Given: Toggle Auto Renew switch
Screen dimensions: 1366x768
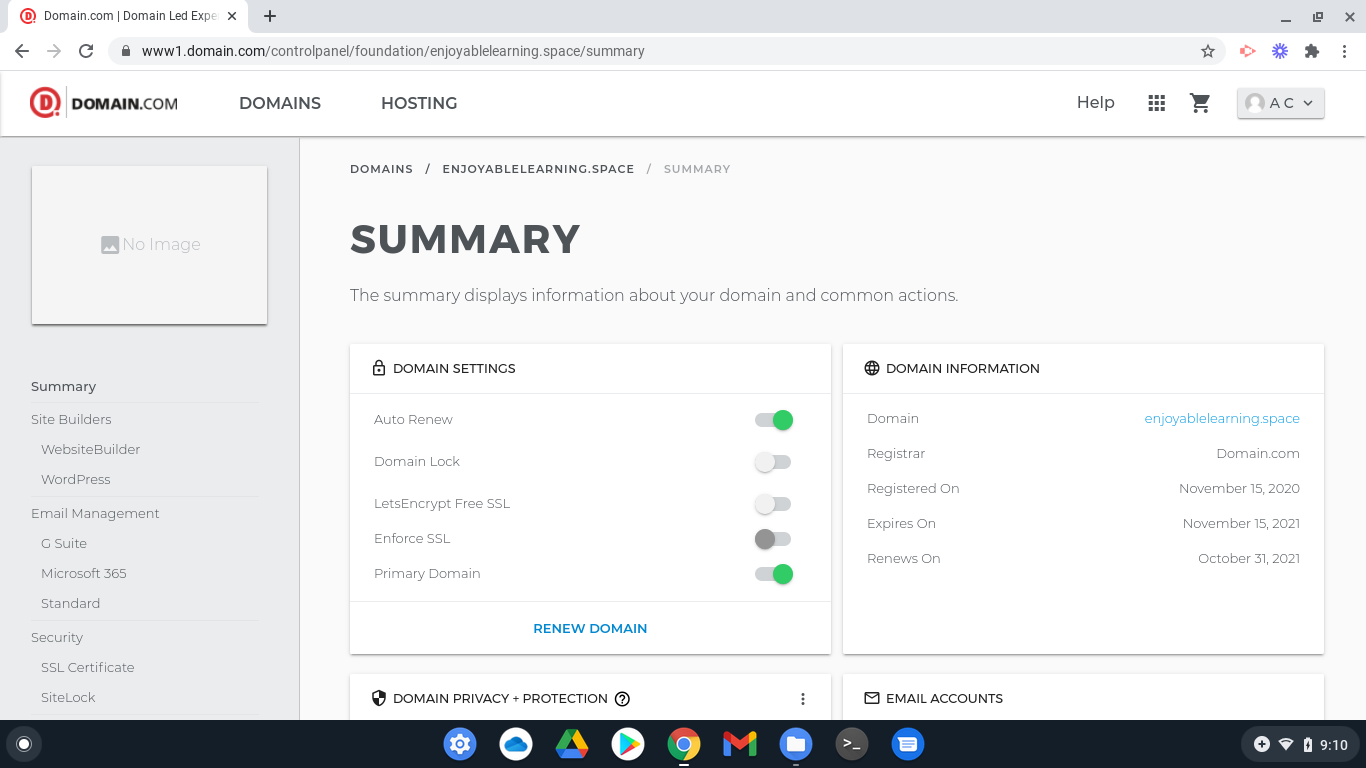Looking at the screenshot, I should (x=774, y=420).
